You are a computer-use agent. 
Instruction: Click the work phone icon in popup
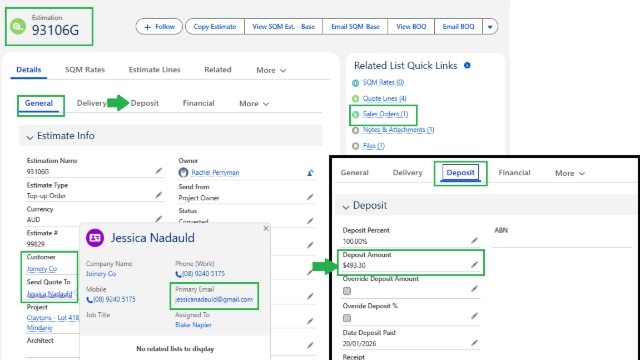[178, 274]
